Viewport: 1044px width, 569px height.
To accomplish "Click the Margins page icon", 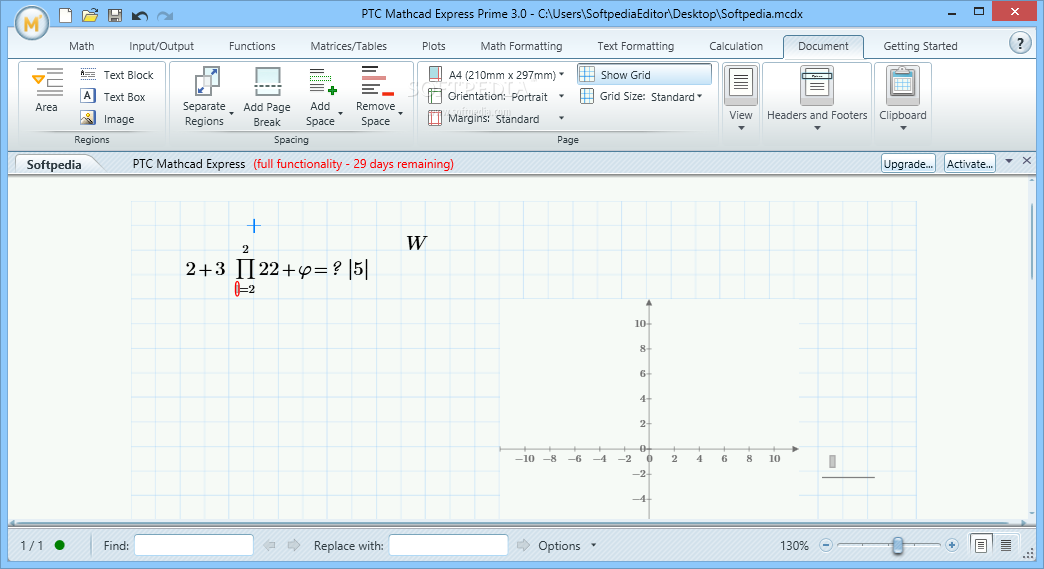I will (435, 118).
